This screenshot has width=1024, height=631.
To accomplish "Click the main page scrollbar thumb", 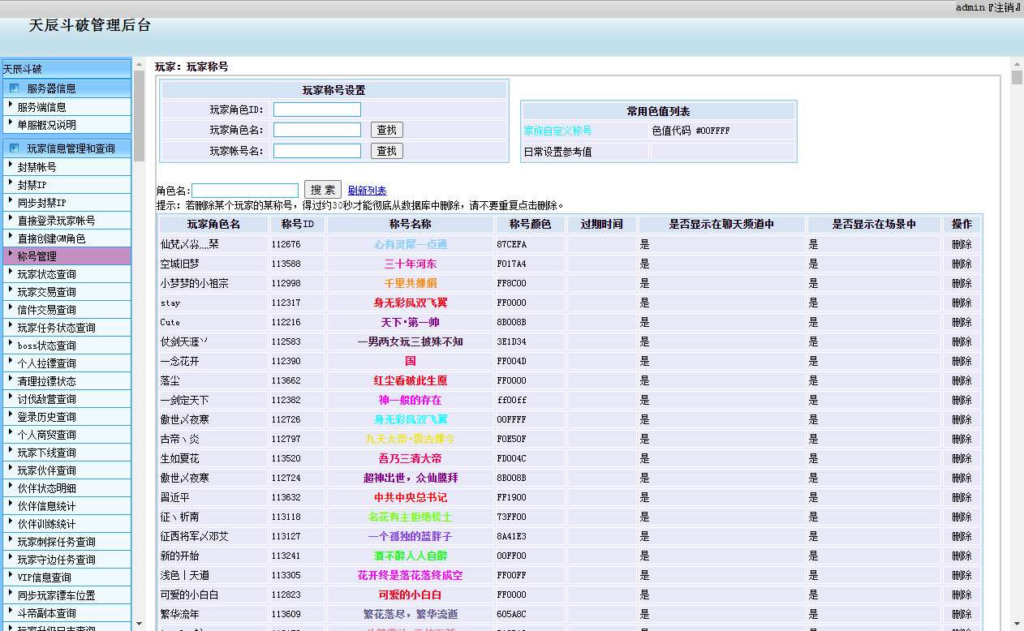I will tap(1017, 78).
